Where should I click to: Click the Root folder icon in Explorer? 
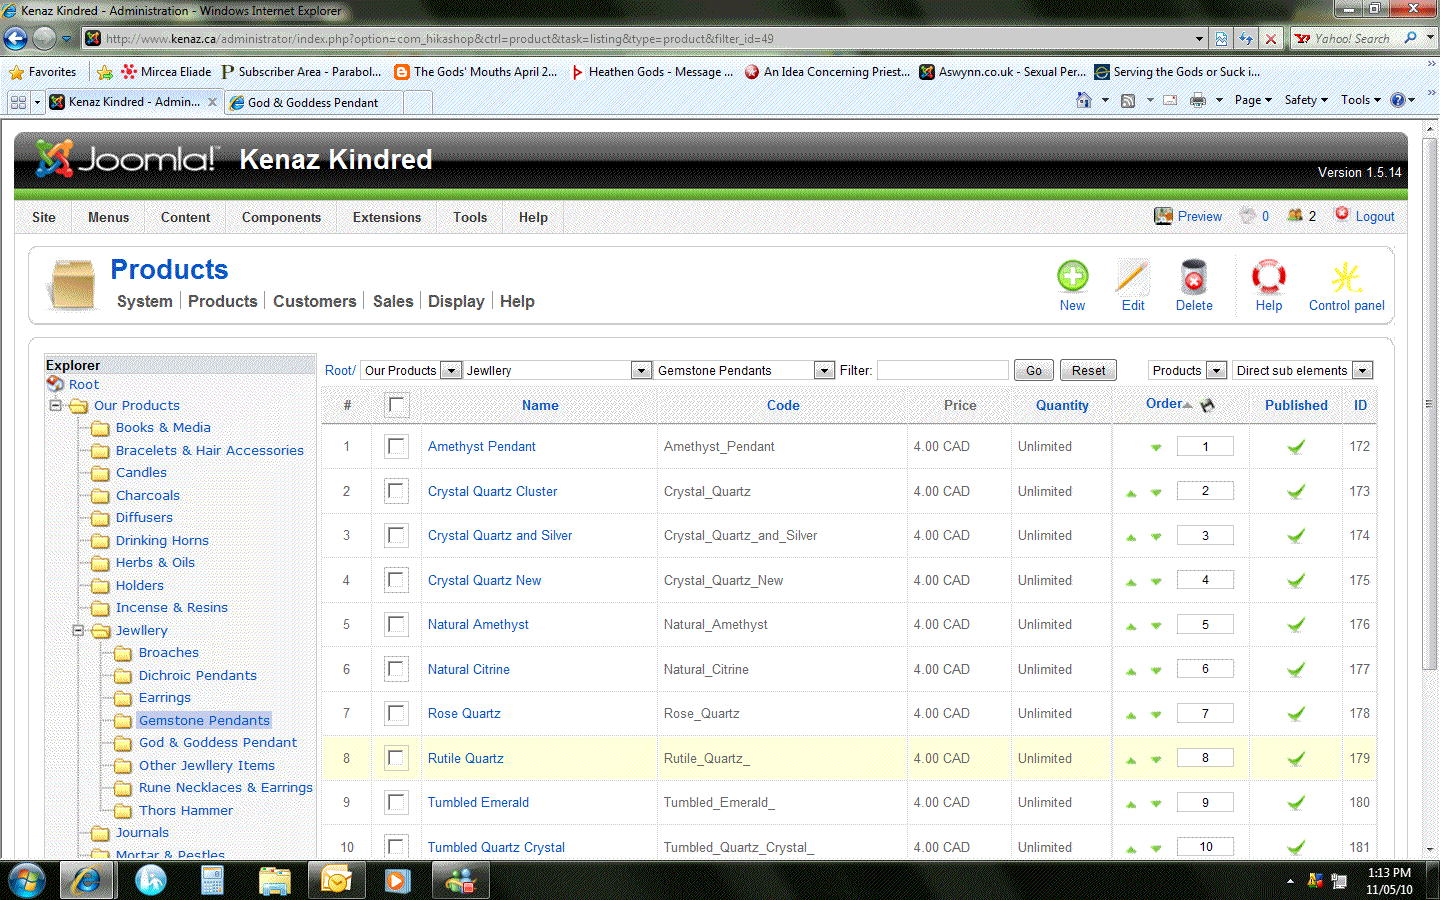pos(56,385)
